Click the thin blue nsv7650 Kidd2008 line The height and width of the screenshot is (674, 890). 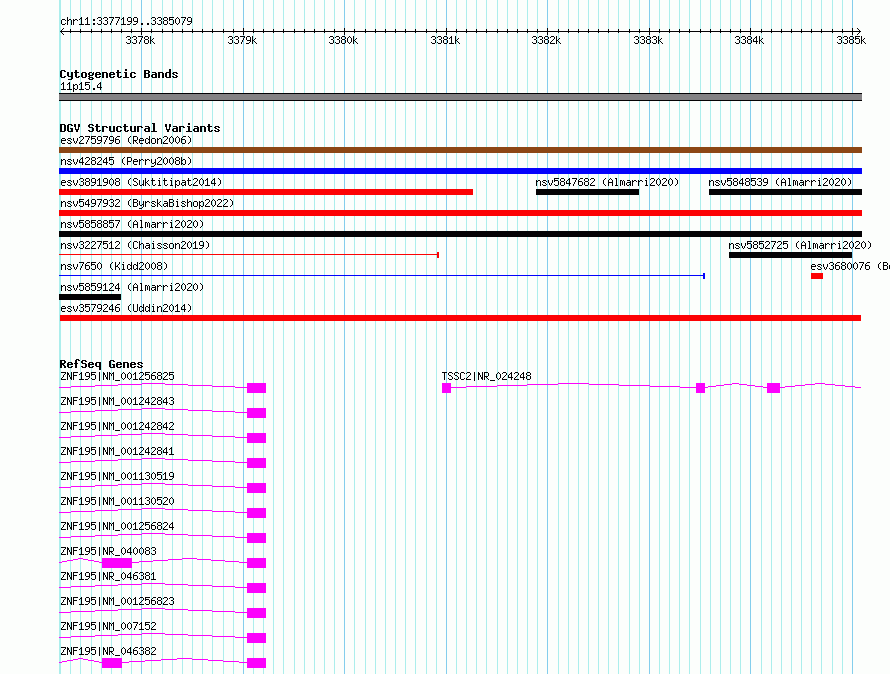pyautogui.click(x=382, y=276)
